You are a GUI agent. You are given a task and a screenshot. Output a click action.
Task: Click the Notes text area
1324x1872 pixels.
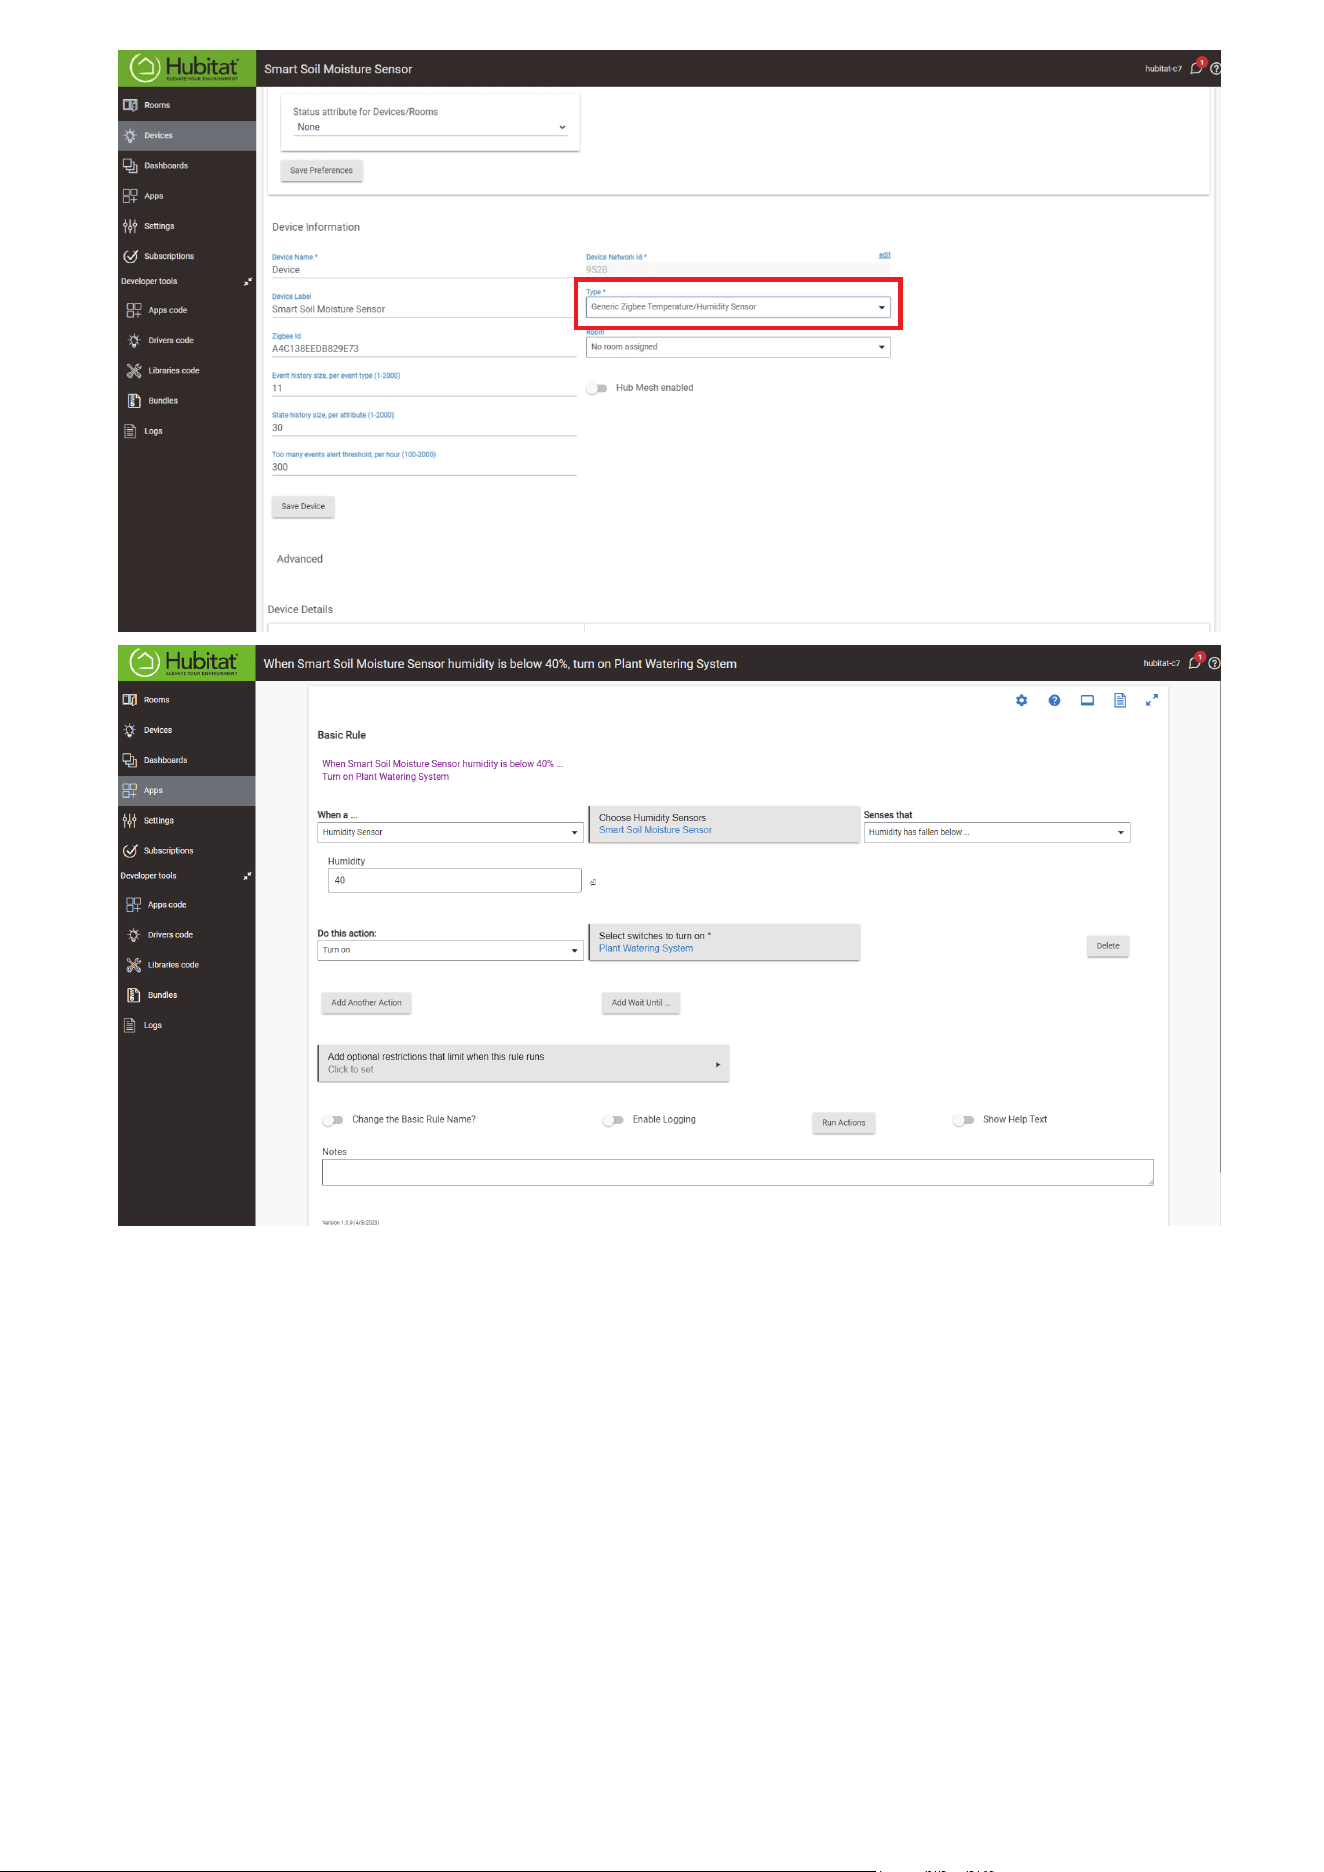click(x=738, y=1173)
